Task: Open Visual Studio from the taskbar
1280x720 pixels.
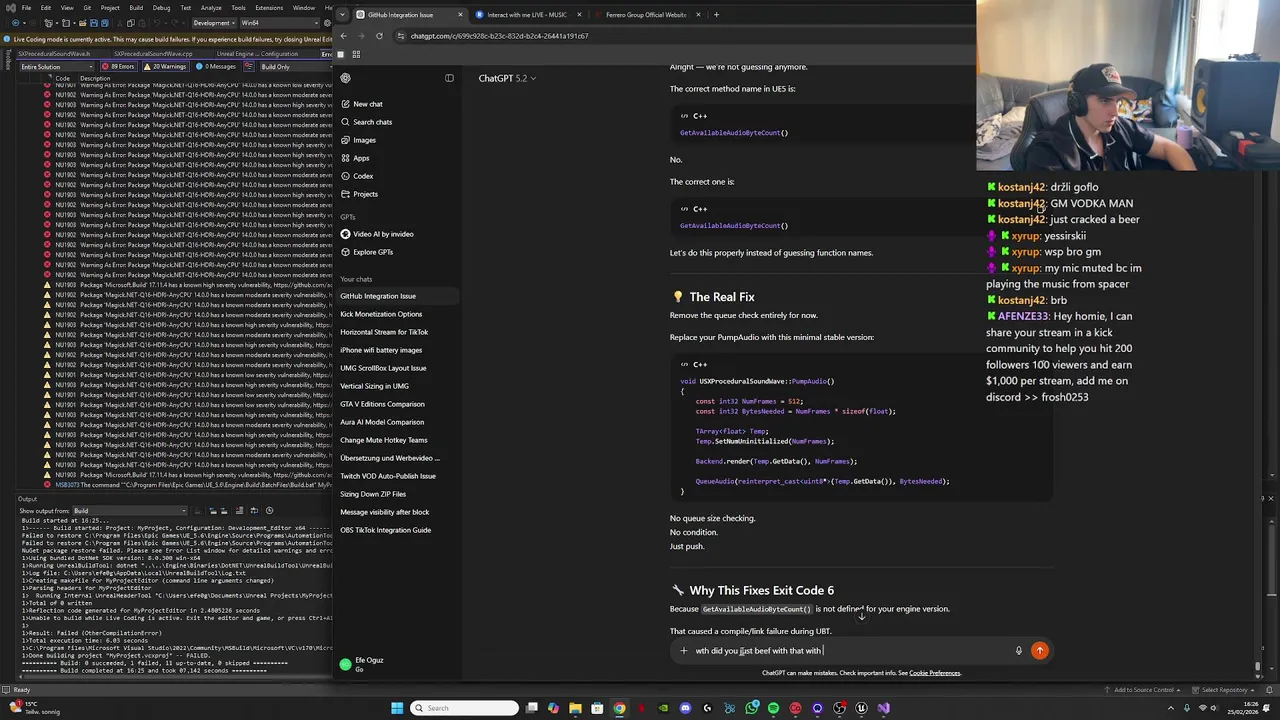Action: click(883, 708)
